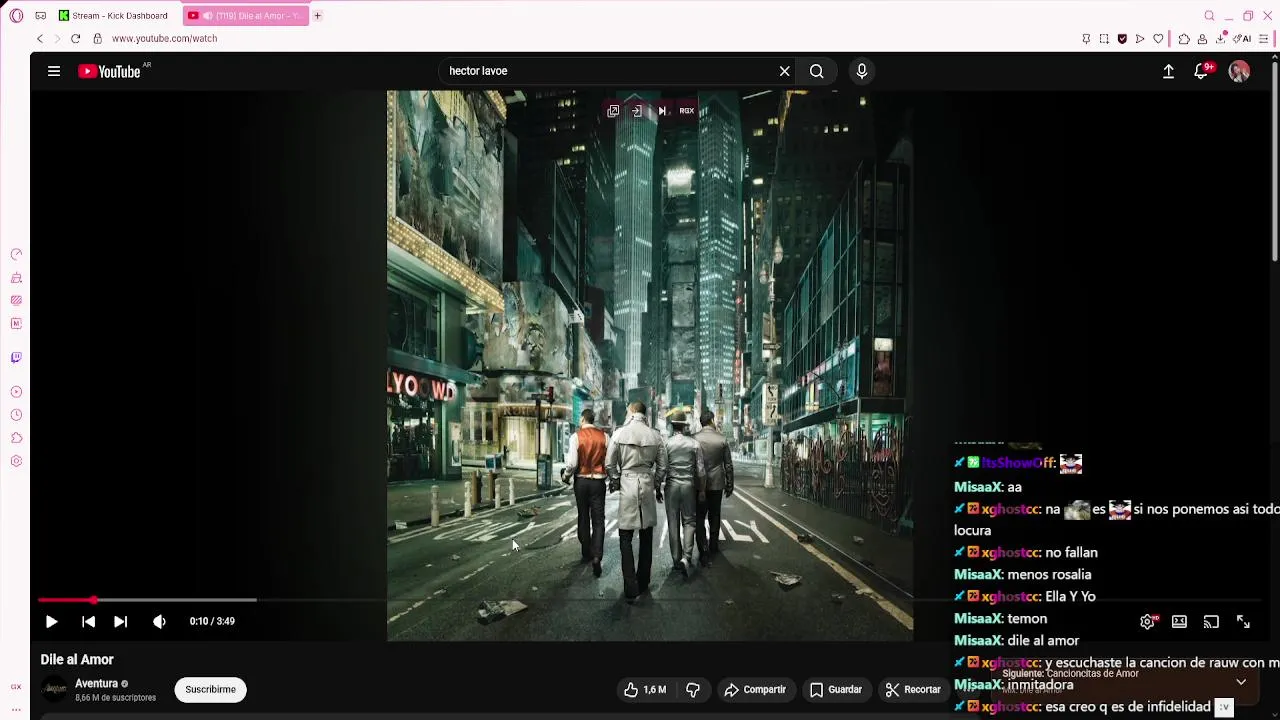The width and height of the screenshot is (1280, 720).
Task: Run the search with the magnifier button
Action: point(817,71)
